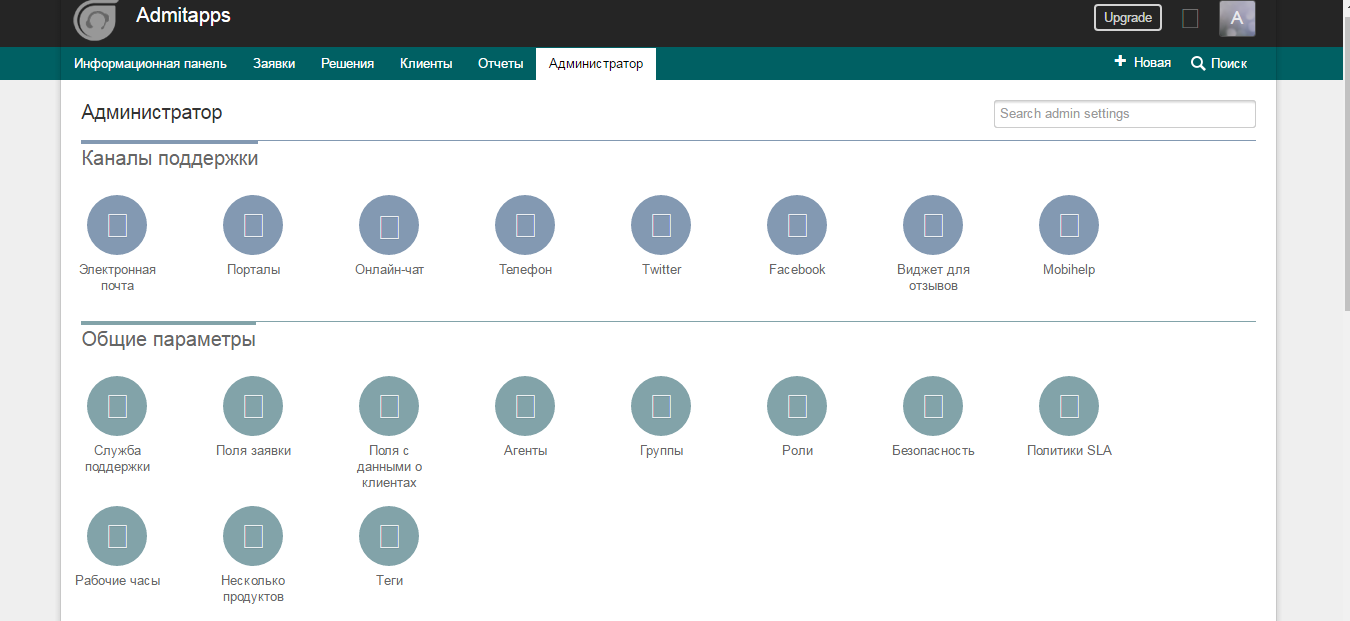The height and width of the screenshot is (621, 1350).
Task: Open Виджет для отзывов icon
Action: (933, 225)
